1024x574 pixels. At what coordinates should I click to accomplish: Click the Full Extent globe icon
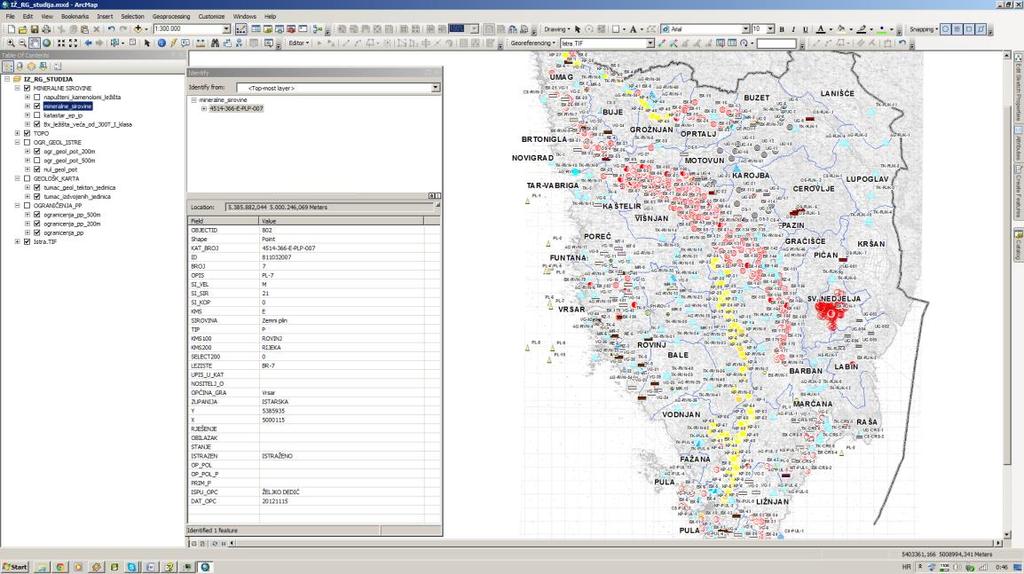point(46,43)
